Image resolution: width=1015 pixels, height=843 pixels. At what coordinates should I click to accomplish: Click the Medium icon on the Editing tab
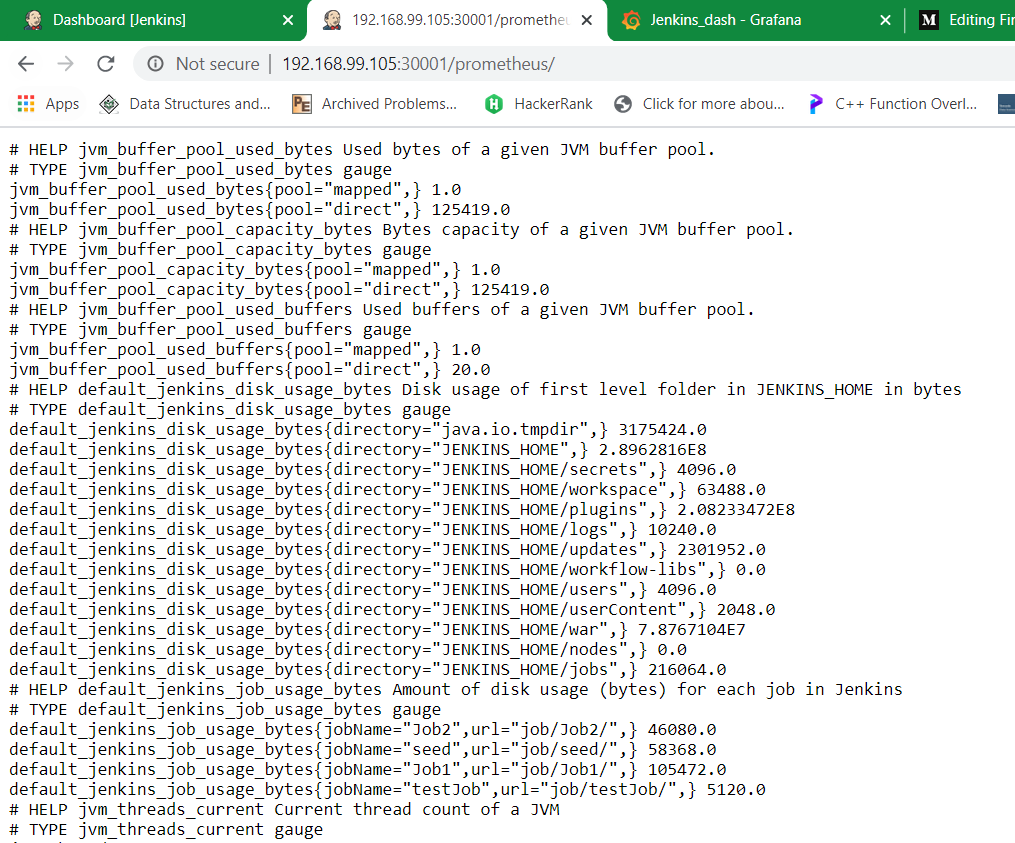[x=929, y=19]
